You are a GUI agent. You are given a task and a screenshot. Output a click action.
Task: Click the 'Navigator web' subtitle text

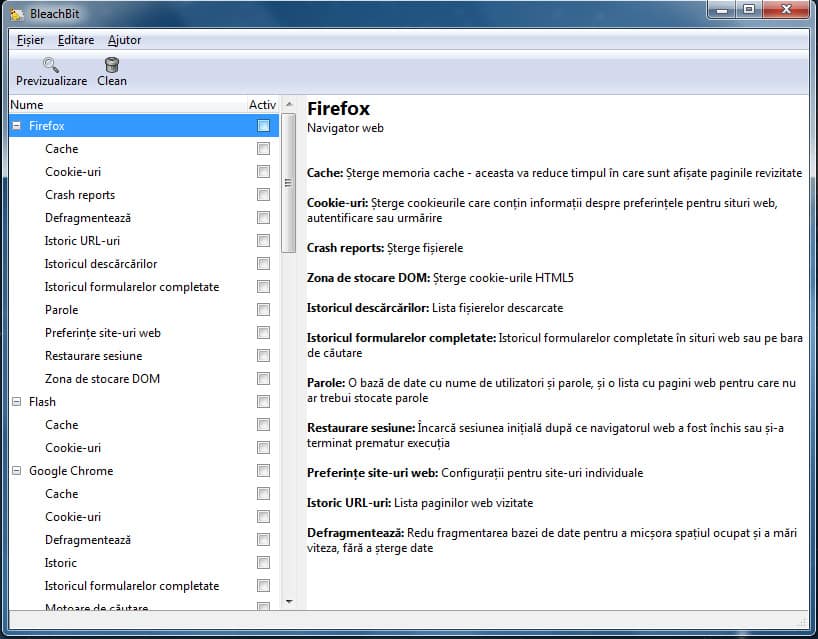point(345,128)
